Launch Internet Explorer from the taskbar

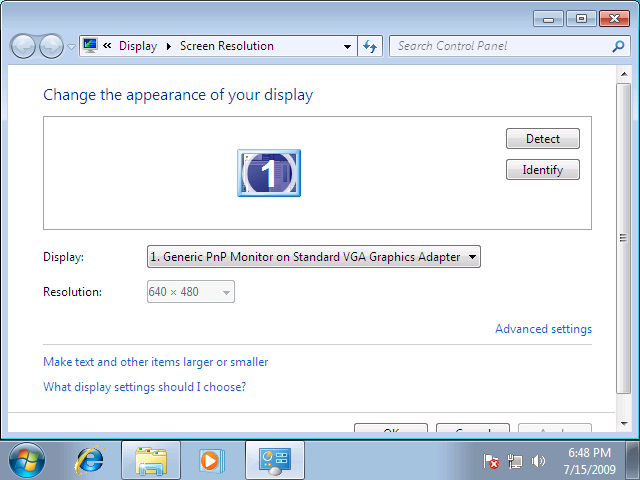coord(90,460)
